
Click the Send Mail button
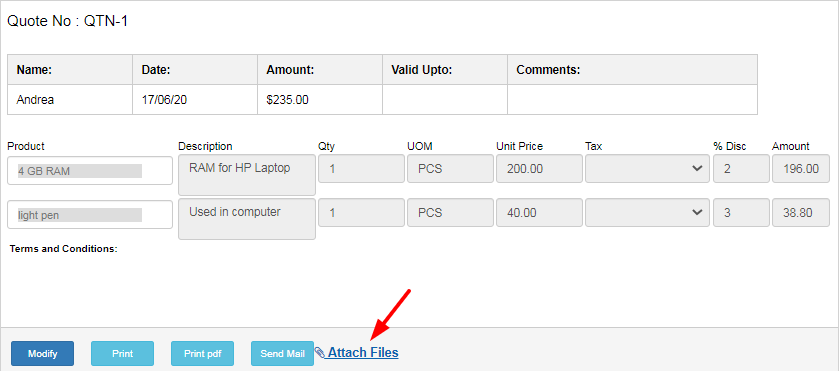click(283, 353)
